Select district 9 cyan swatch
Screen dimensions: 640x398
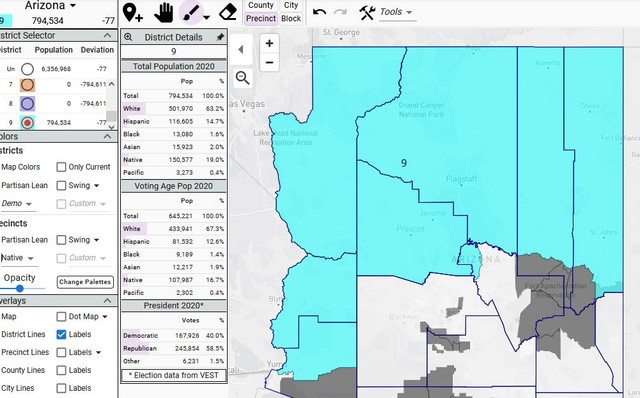(27, 122)
